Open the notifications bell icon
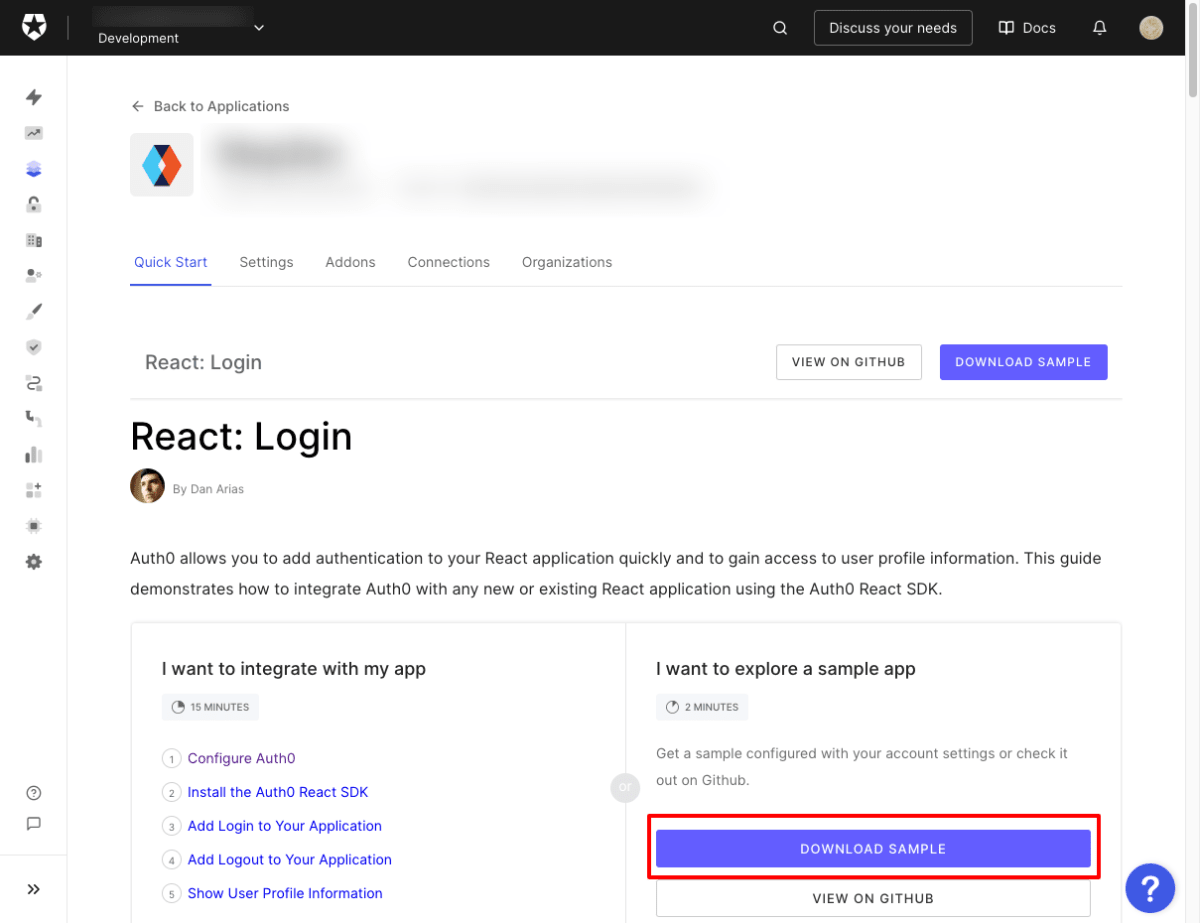This screenshot has width=1200, height=923. click(1100, 28)
